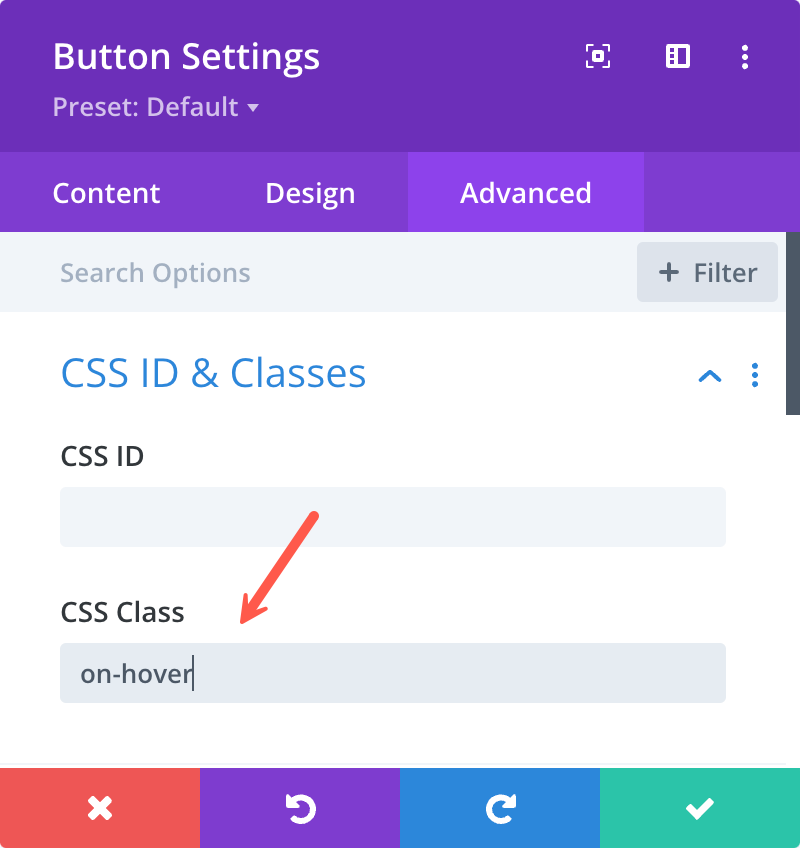Click the CSS Class label text
The image size is (800, 848).
122,612
